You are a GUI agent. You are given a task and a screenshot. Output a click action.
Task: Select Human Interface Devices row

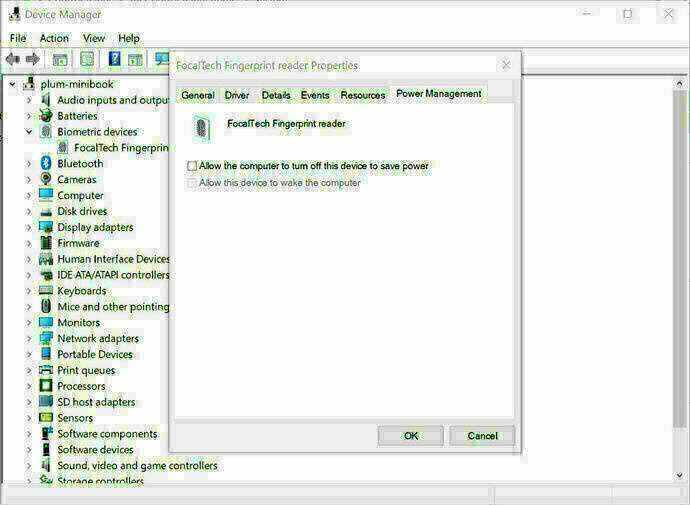114,259
